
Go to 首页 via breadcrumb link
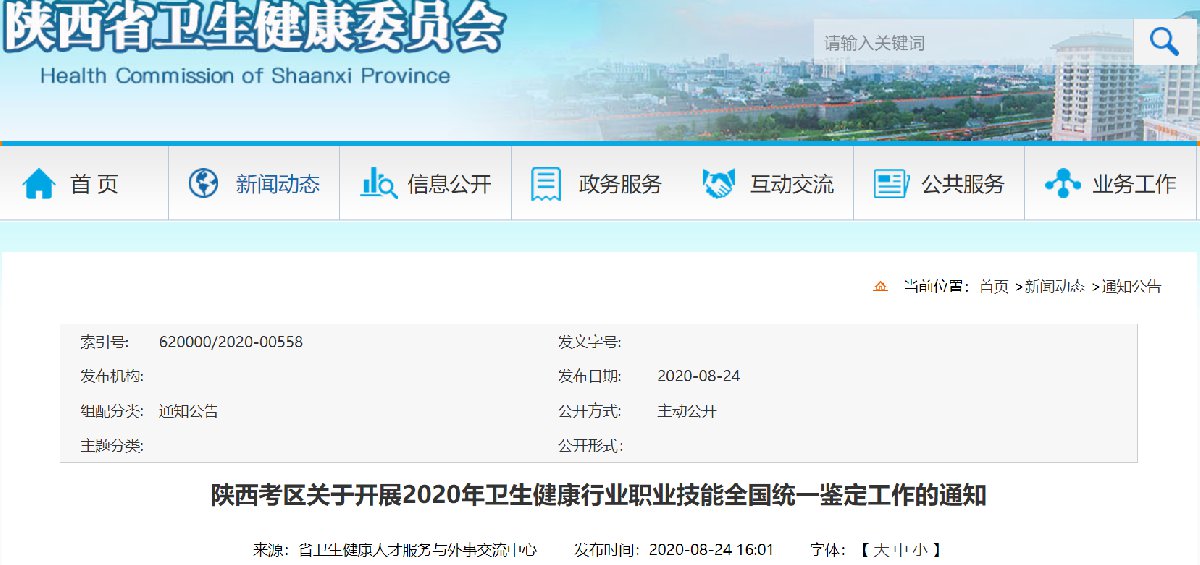994,287
